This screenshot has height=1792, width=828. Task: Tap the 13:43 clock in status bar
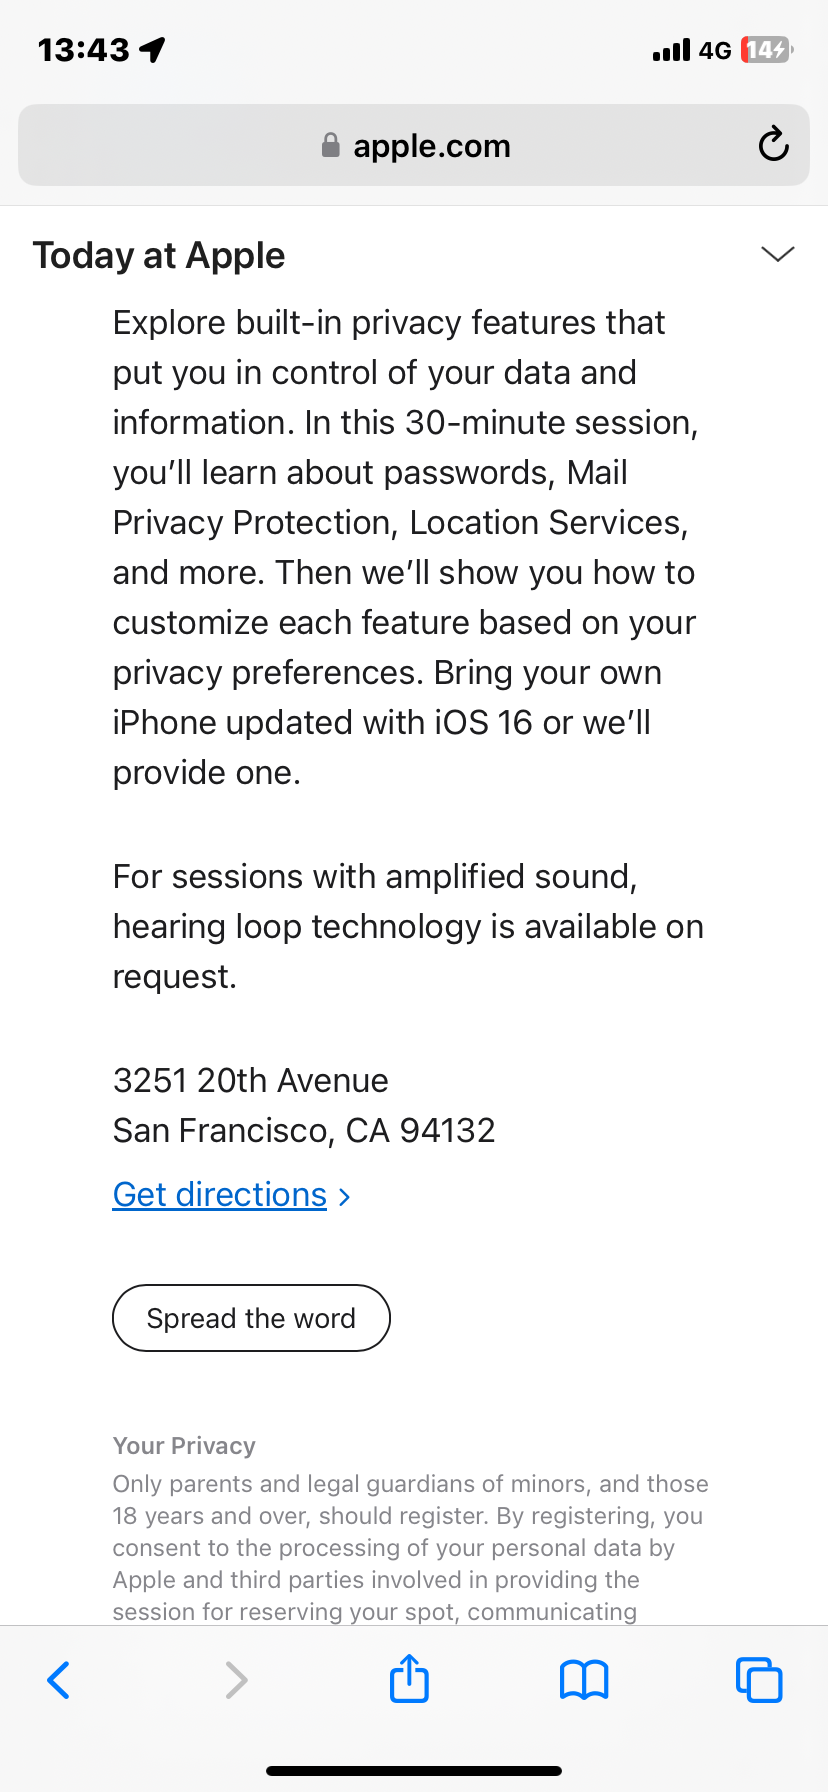(x=83, y=49)
